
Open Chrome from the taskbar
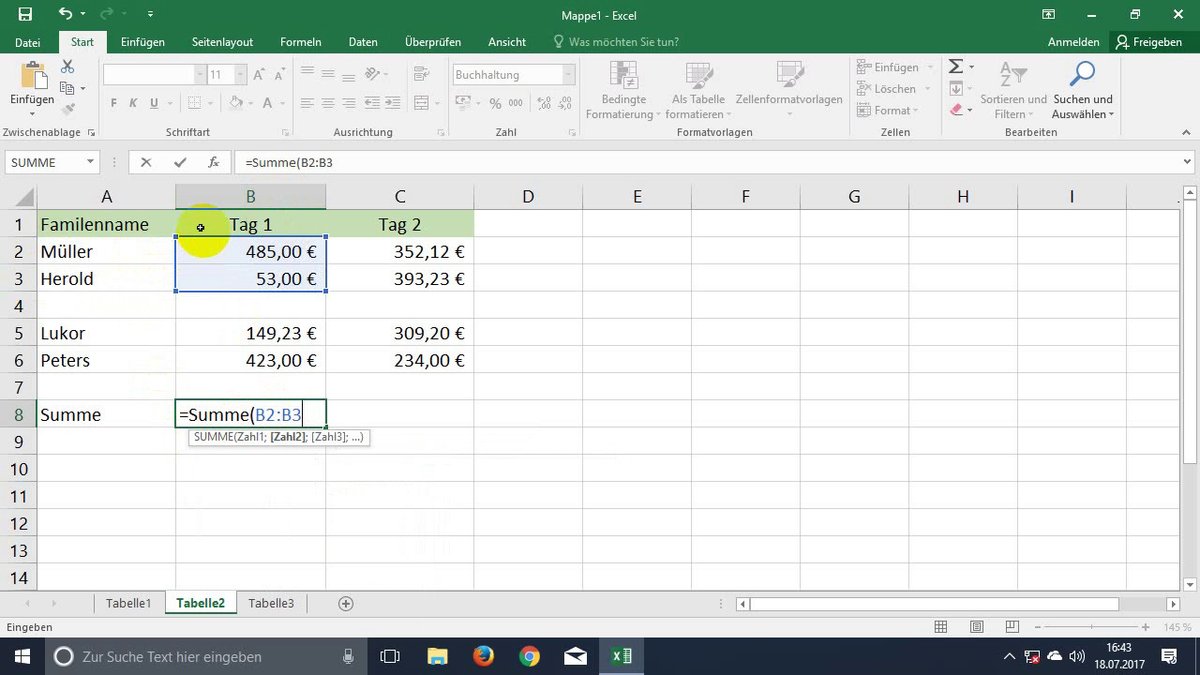(x=529, y=657)
